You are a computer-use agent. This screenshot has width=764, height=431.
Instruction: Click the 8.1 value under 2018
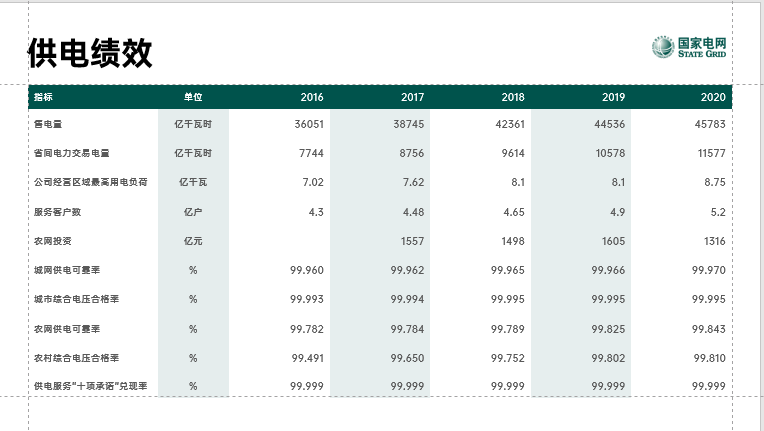click(x=518, y=182)
